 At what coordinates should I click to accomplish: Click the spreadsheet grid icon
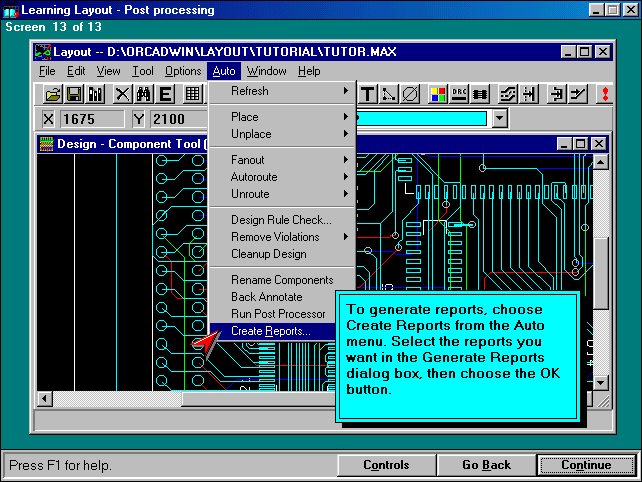tap(192, 94)
